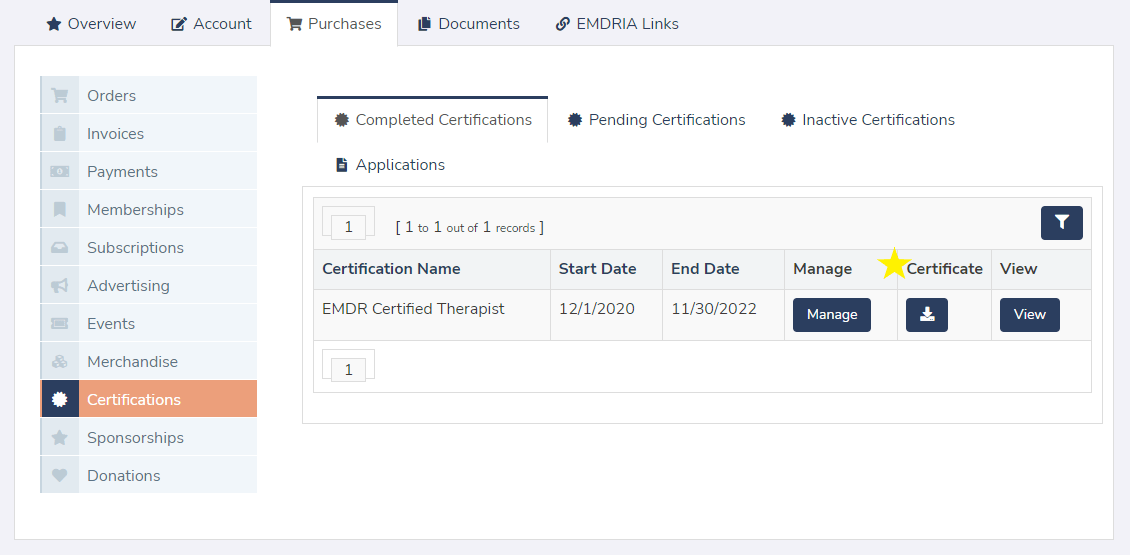
Task: Open Donations in the sidebar
Action: point(148,476)
